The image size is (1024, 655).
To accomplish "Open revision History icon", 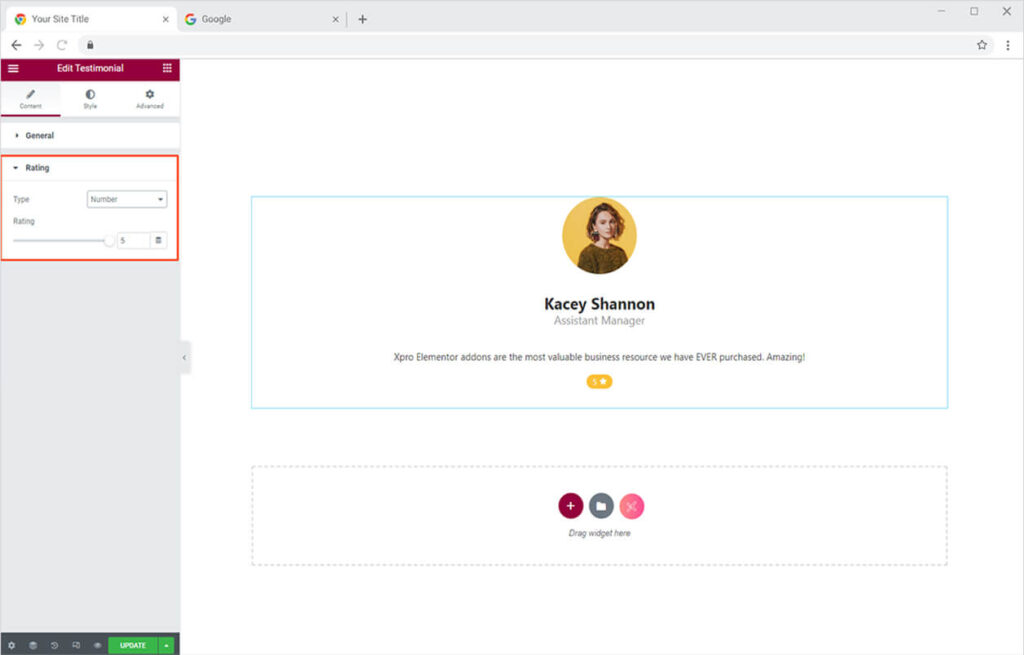I will [55, 645].
